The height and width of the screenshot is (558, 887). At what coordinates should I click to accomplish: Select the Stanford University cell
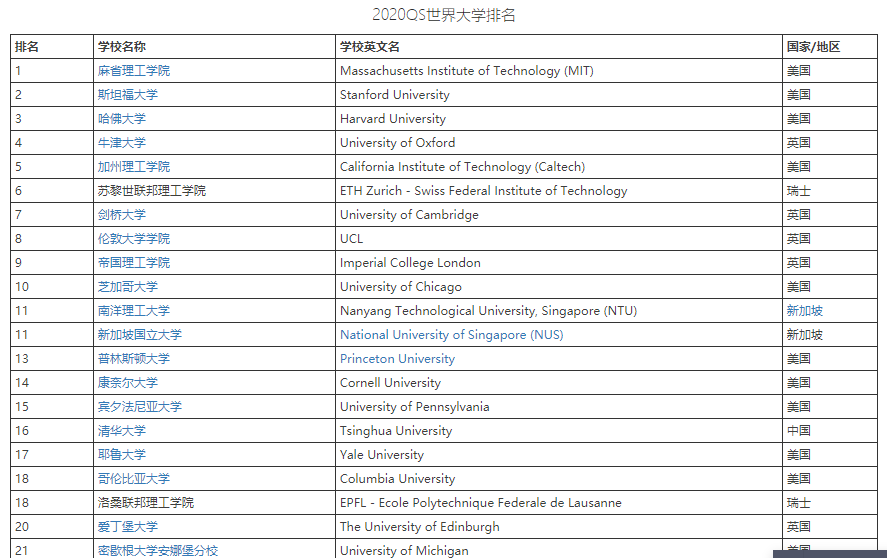(x=559, y=95)
